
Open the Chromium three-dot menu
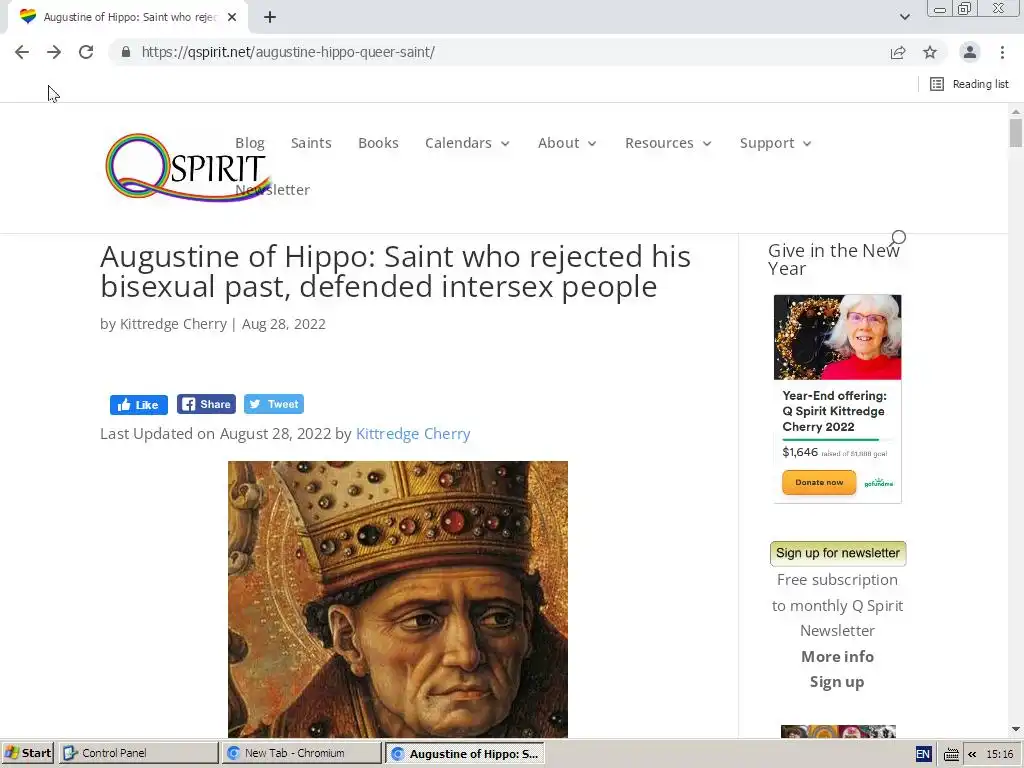point(1002,52)
